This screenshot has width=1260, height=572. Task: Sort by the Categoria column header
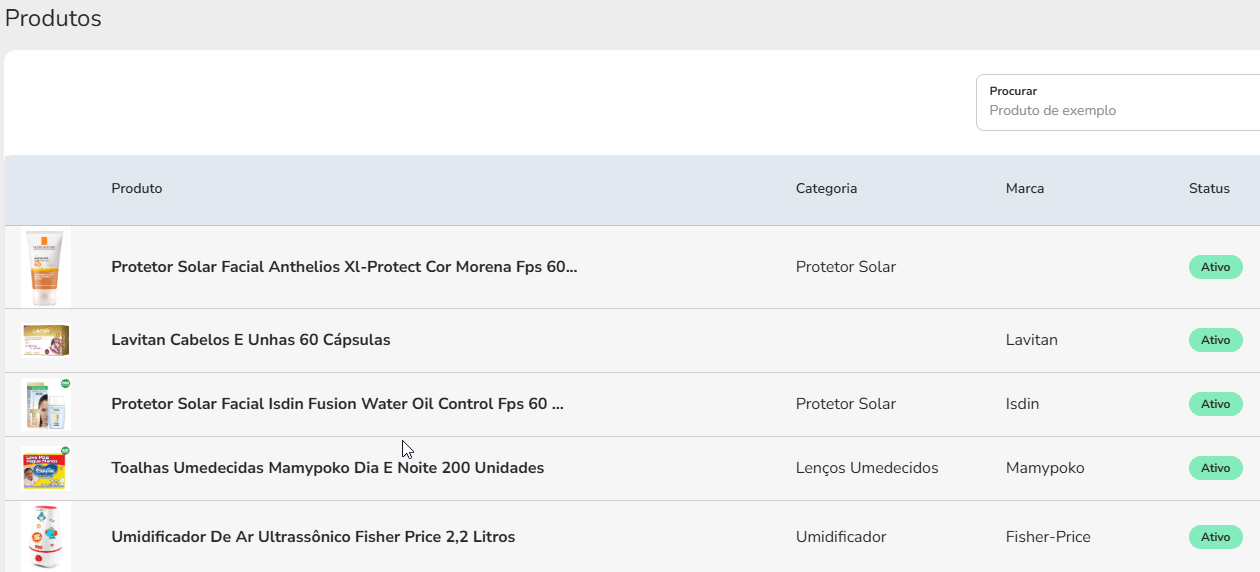click(826, 189)
